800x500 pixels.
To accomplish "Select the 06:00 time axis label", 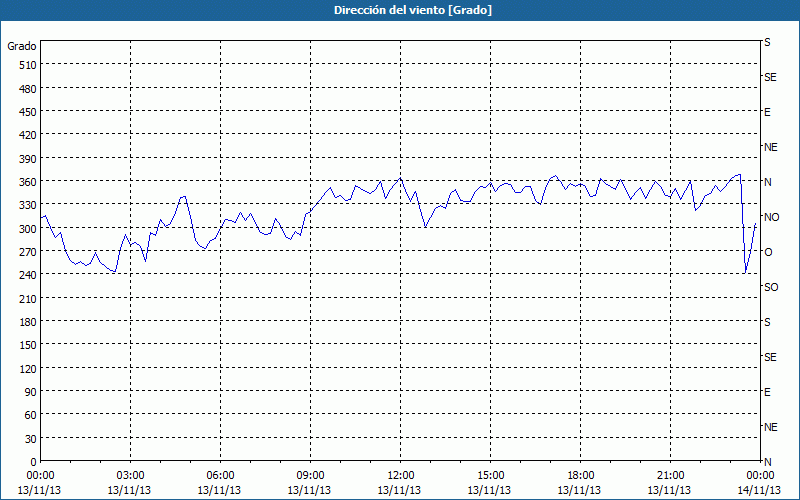I will click(x=220, y=476).
